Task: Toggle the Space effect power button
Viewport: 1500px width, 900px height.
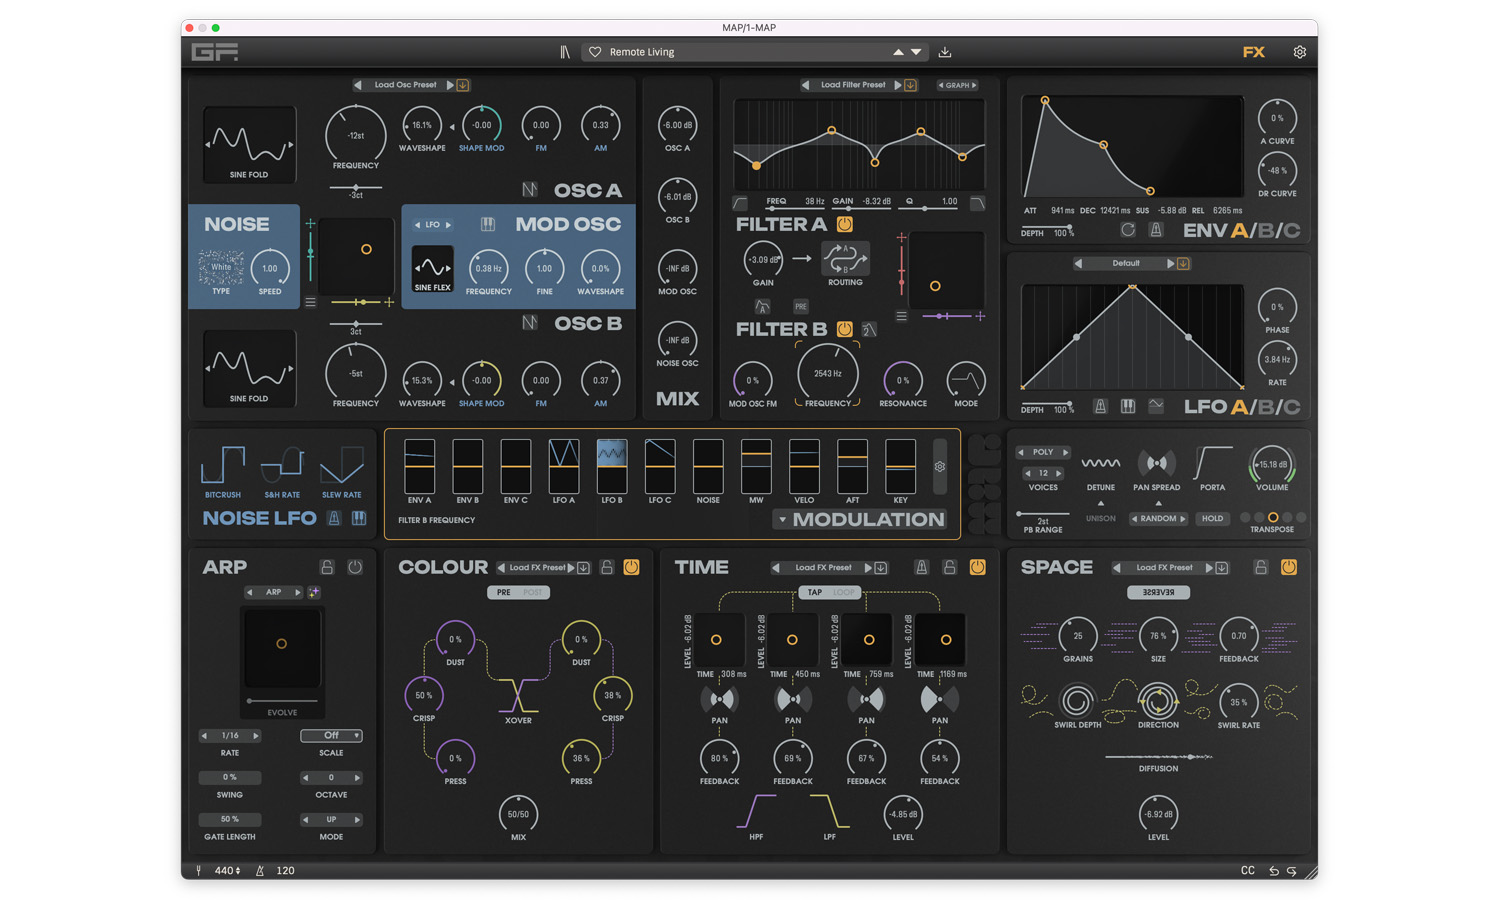Action: 1289,567
